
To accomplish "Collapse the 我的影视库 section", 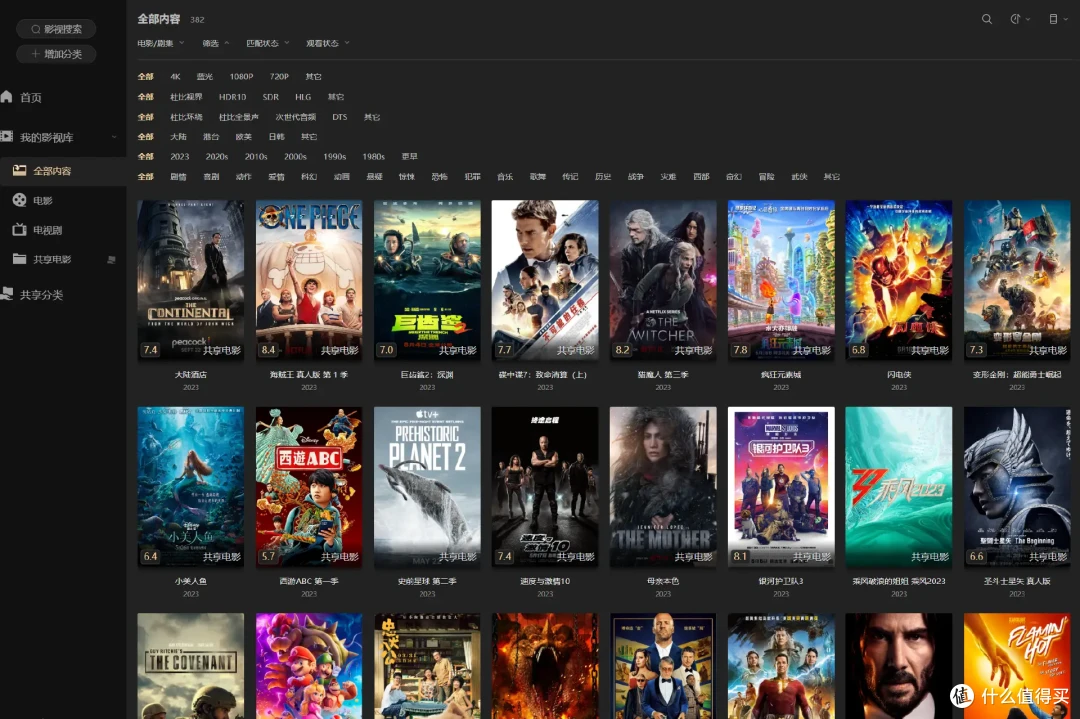I will 46,137.
